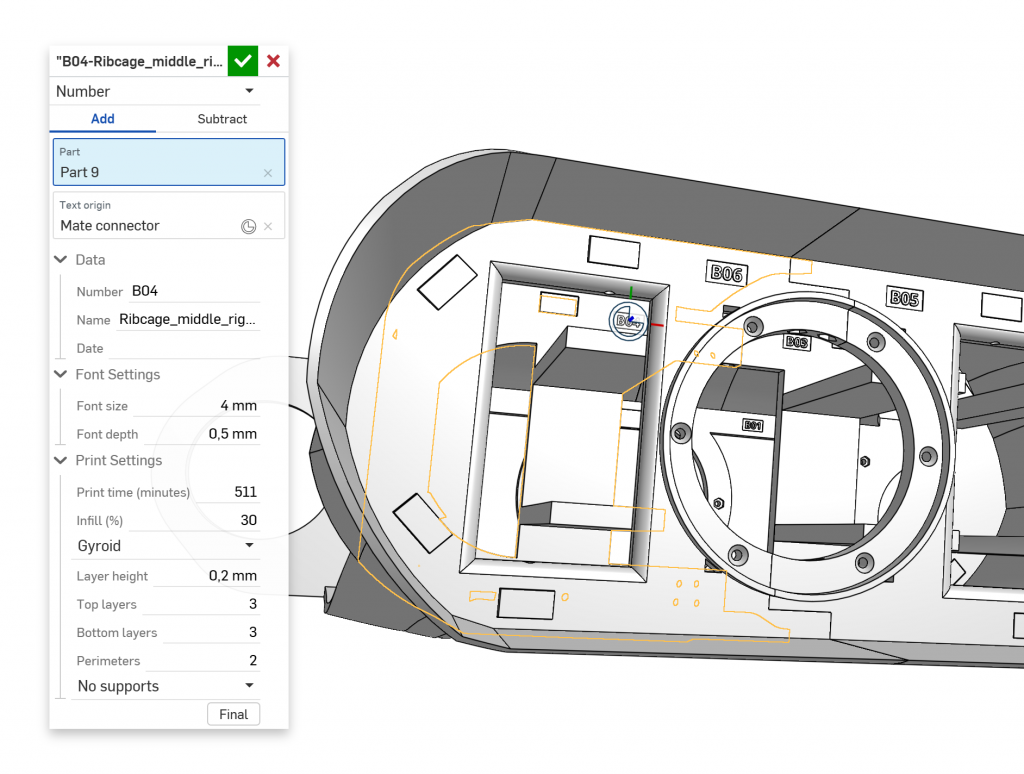Click the mate connector clock icon

(x=248, y=227)
